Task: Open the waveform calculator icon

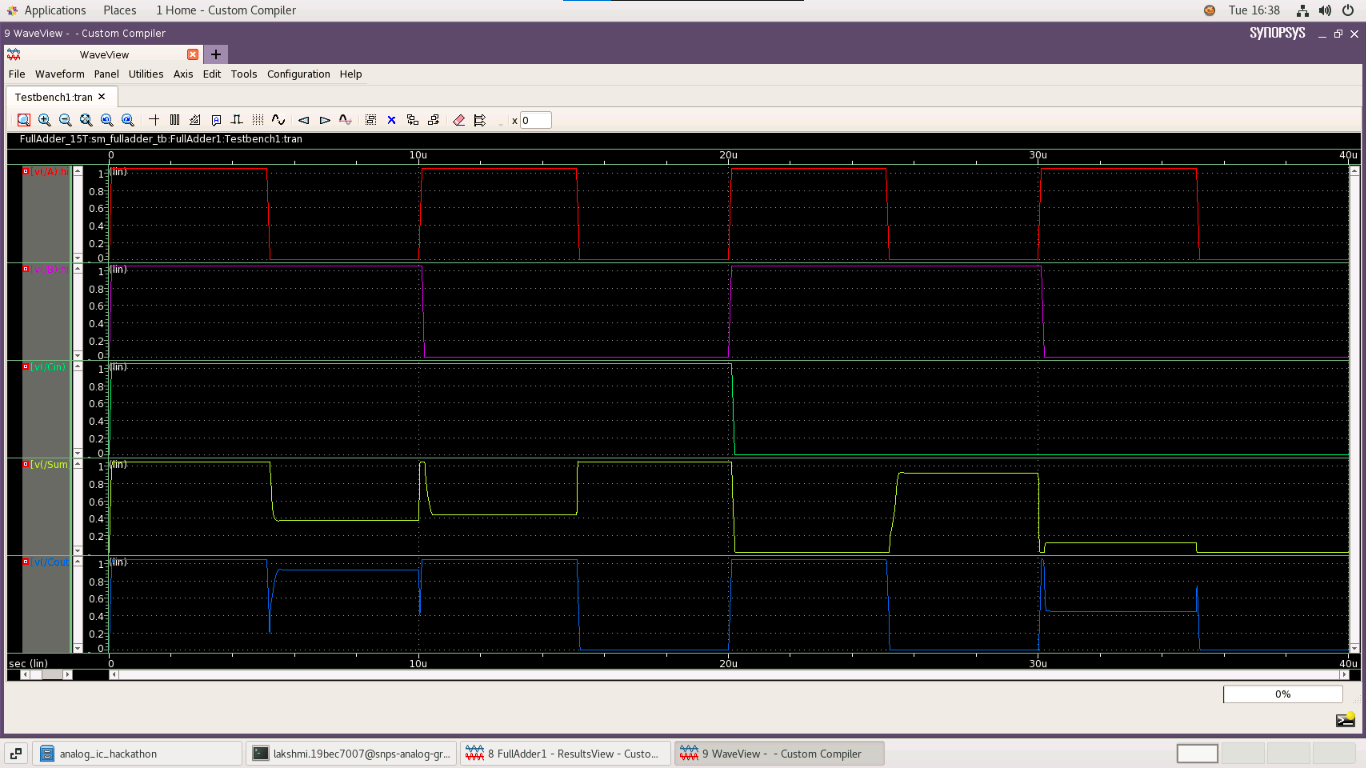Action: (193, 119)
